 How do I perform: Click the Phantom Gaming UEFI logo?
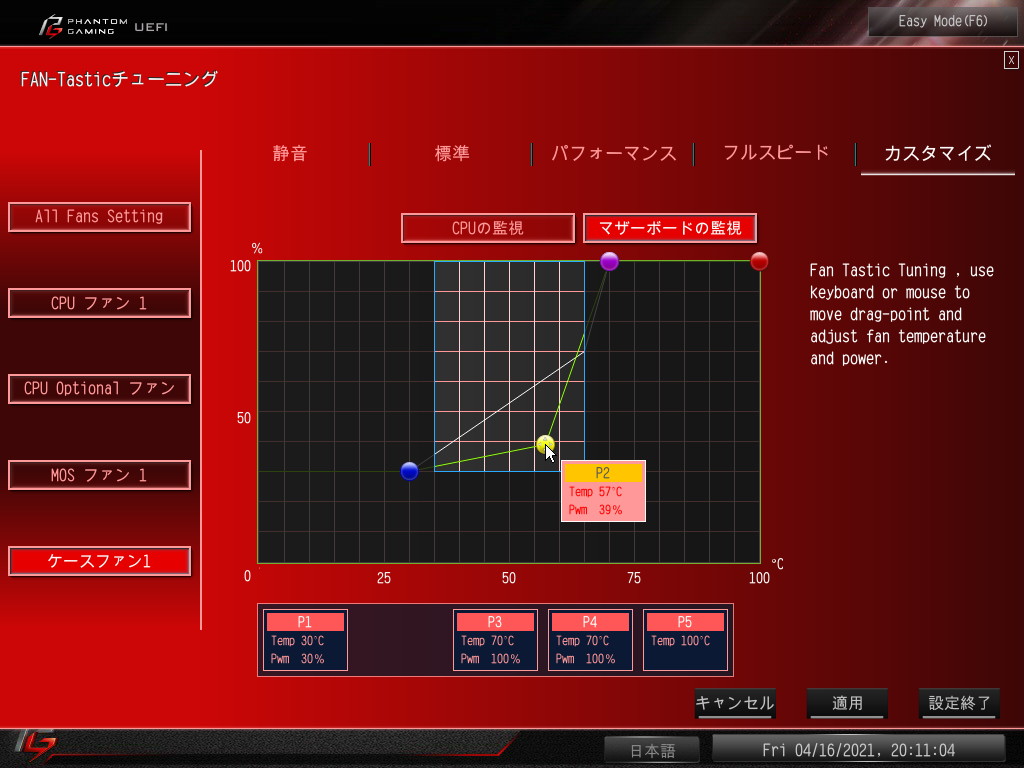point(103,26)
